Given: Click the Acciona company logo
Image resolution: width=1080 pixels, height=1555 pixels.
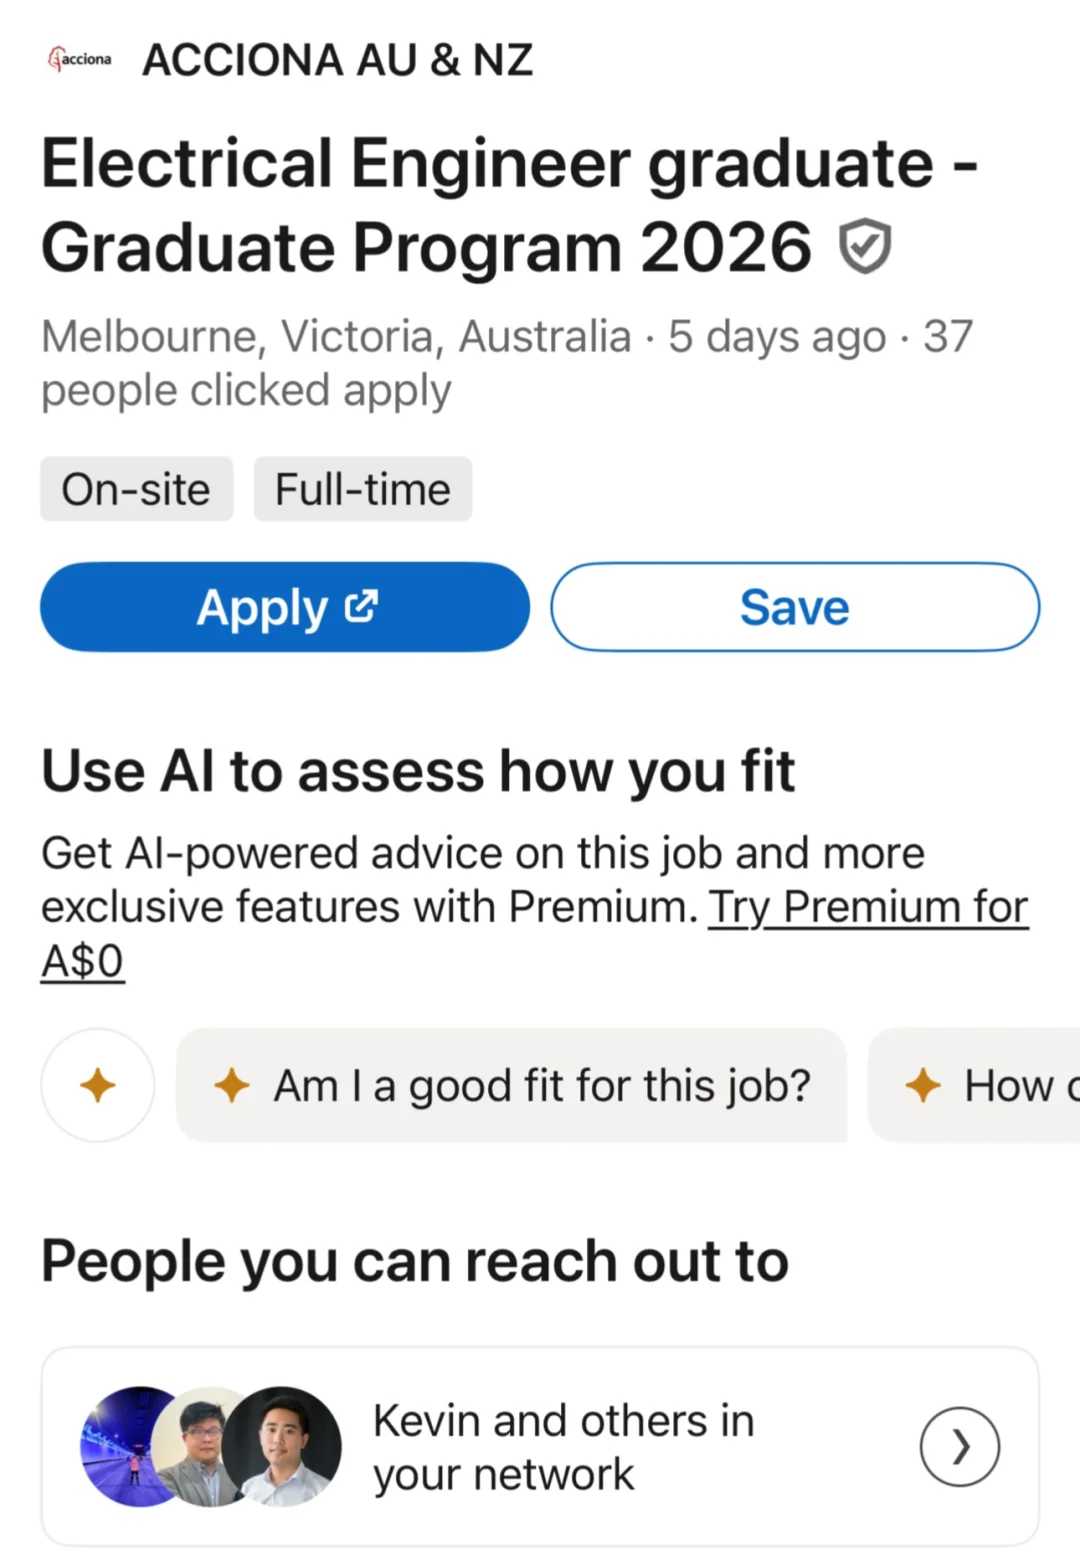Looking at the screenshot, I should pos(80,59).
